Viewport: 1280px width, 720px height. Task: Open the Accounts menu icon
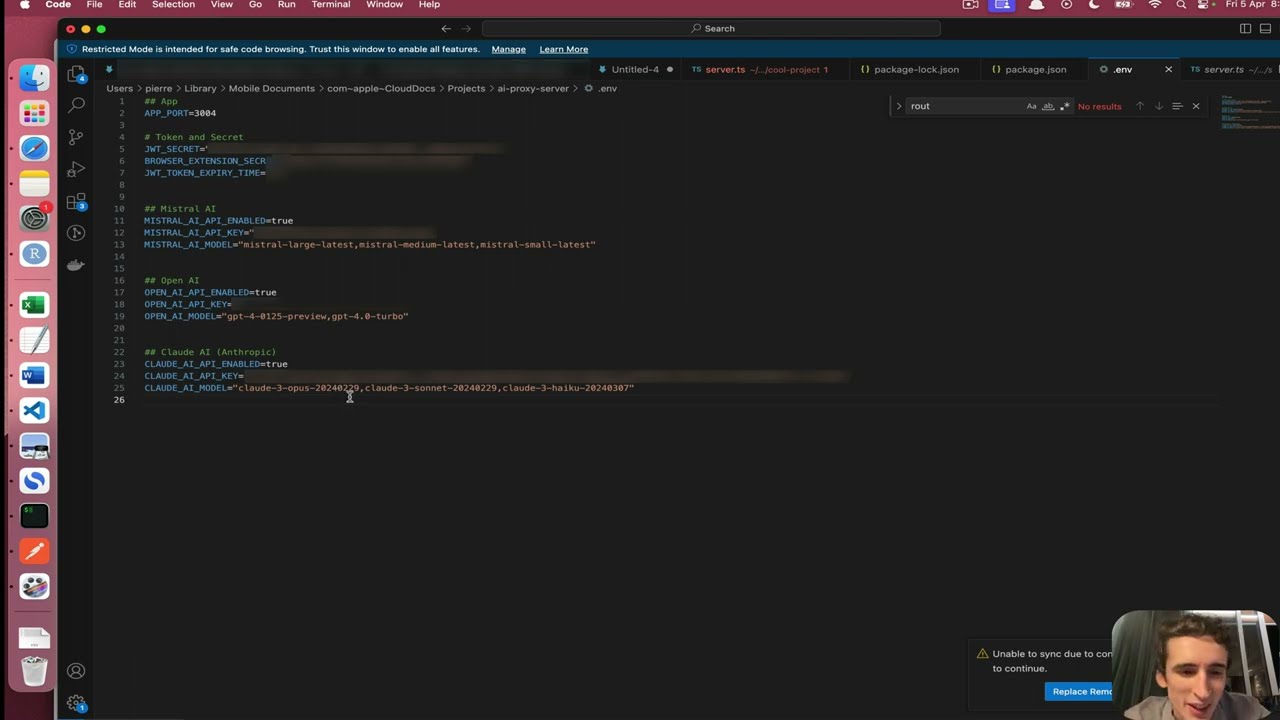coord(76,671)
